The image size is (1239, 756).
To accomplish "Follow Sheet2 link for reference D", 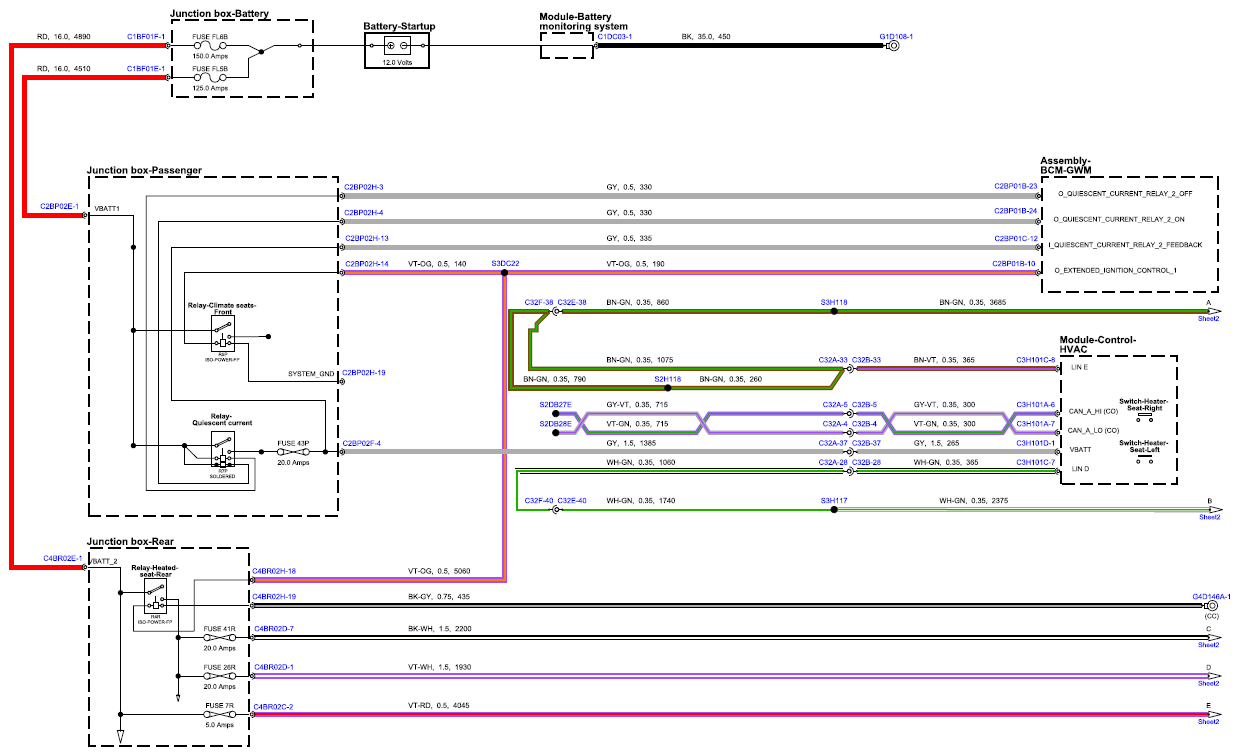I will pos(1210,683).
